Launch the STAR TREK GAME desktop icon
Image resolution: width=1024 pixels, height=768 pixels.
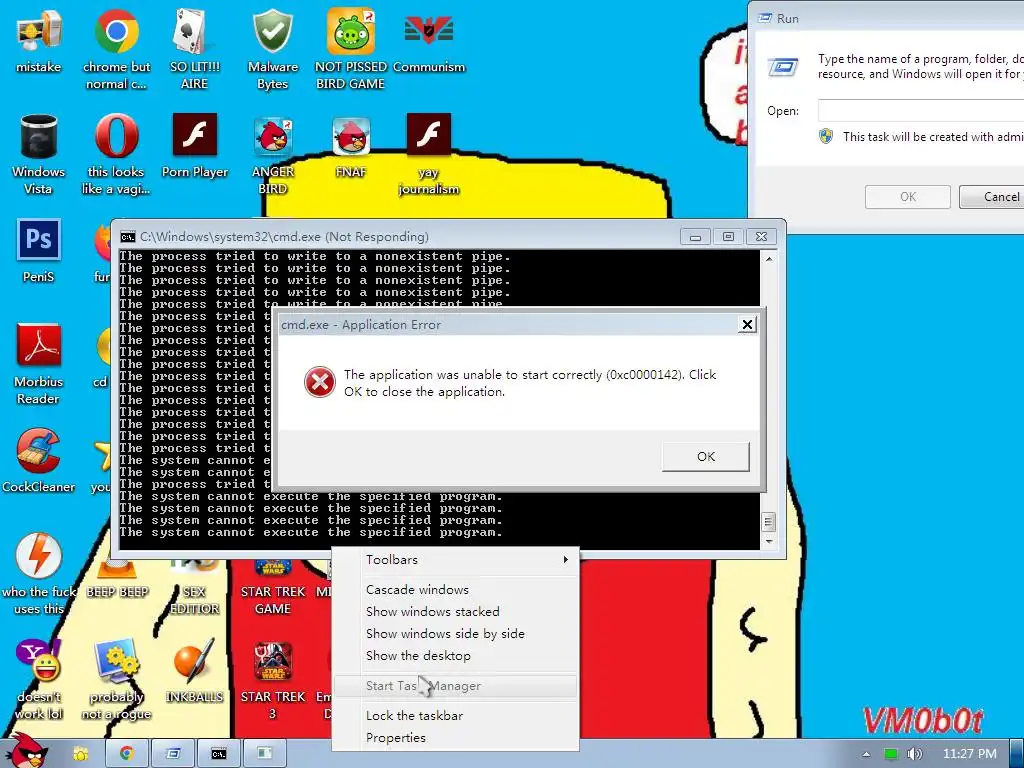pyautogui.click(x=272, y=588)
